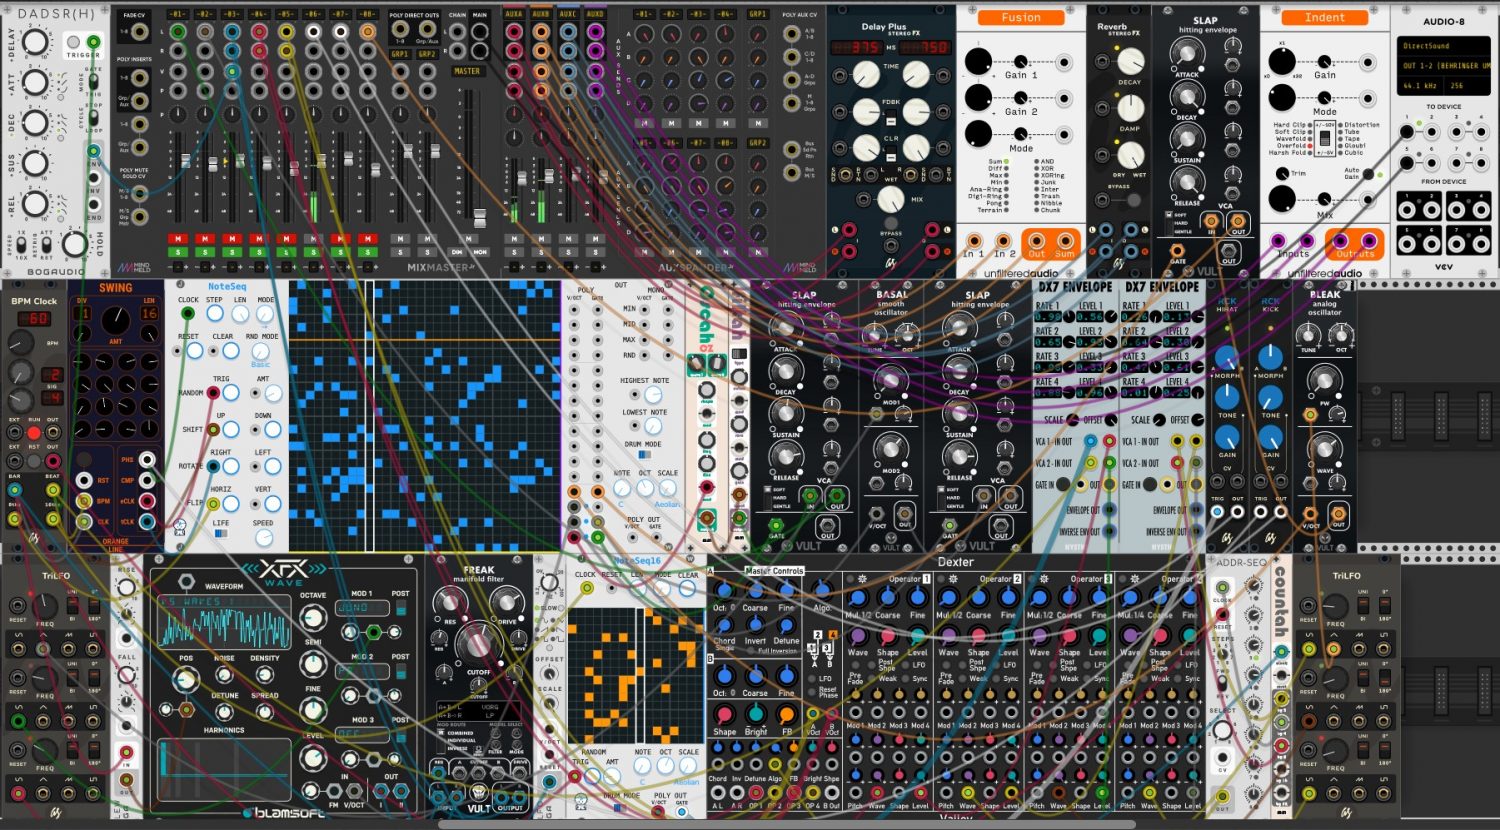Mute MixMaster channel -06-
Image resolution: width=1500 pixels, height=830 pixels.
click(313, 239)
